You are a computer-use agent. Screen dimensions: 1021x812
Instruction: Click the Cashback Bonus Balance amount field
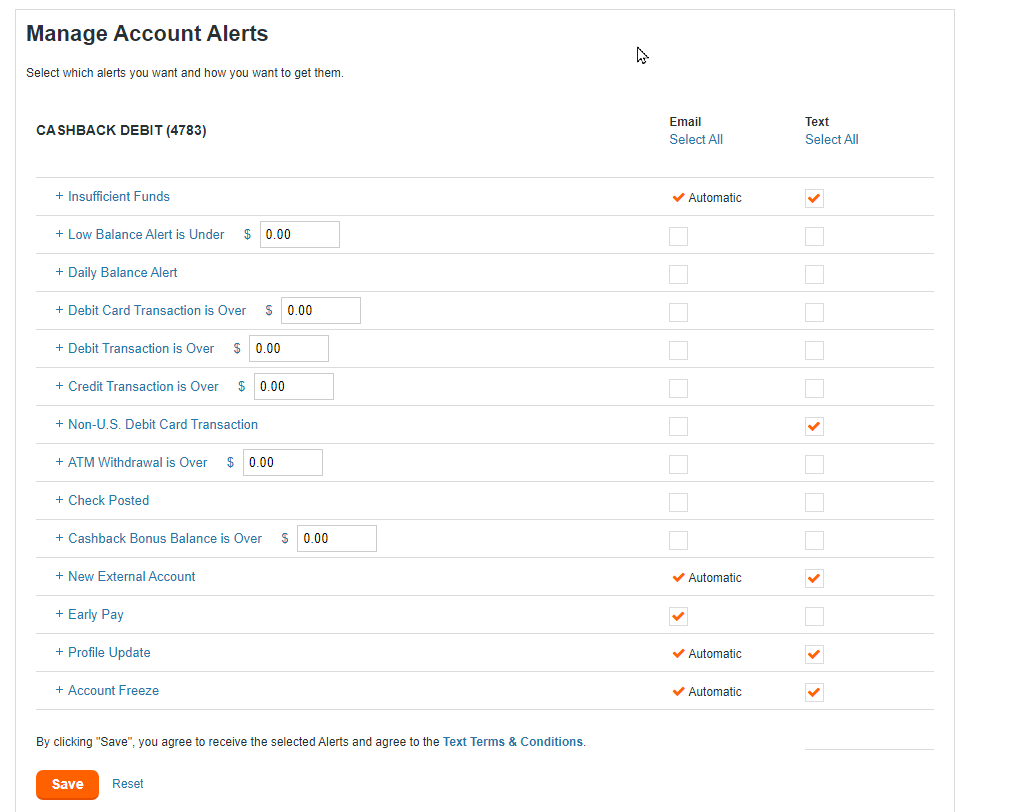click(x=337, y=539)
